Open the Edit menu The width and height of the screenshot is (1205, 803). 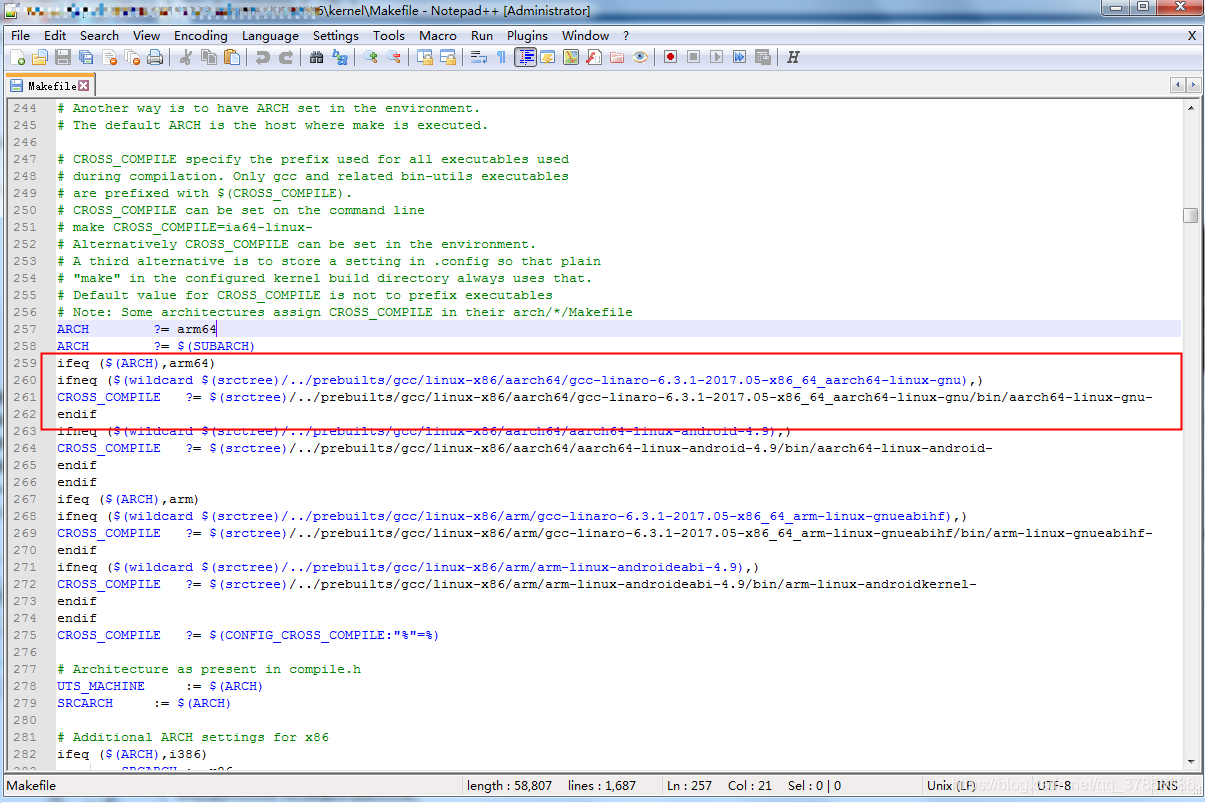[55, 35]
